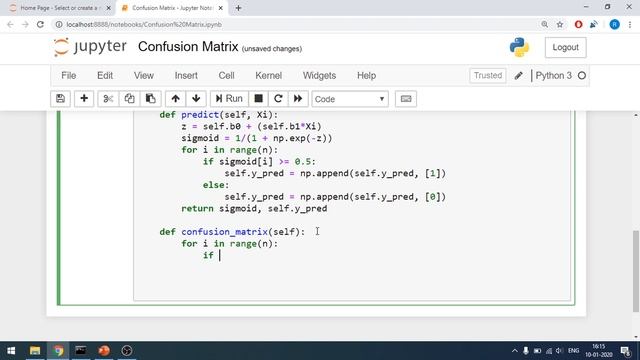Reload the page
This screenshot has width=640, height=360.
pyautogui.click(x=40, y=24)
